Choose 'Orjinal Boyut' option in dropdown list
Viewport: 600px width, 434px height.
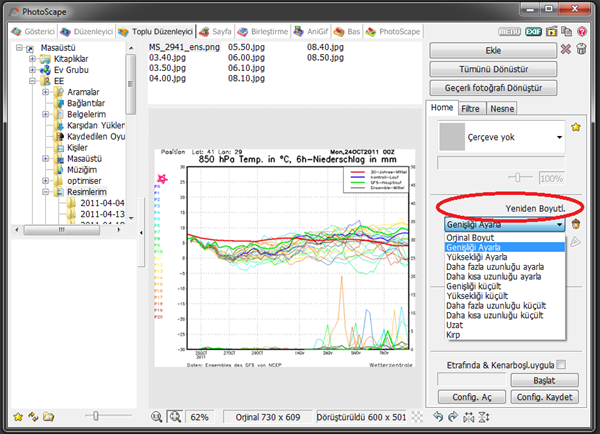[x=470, y=238]
